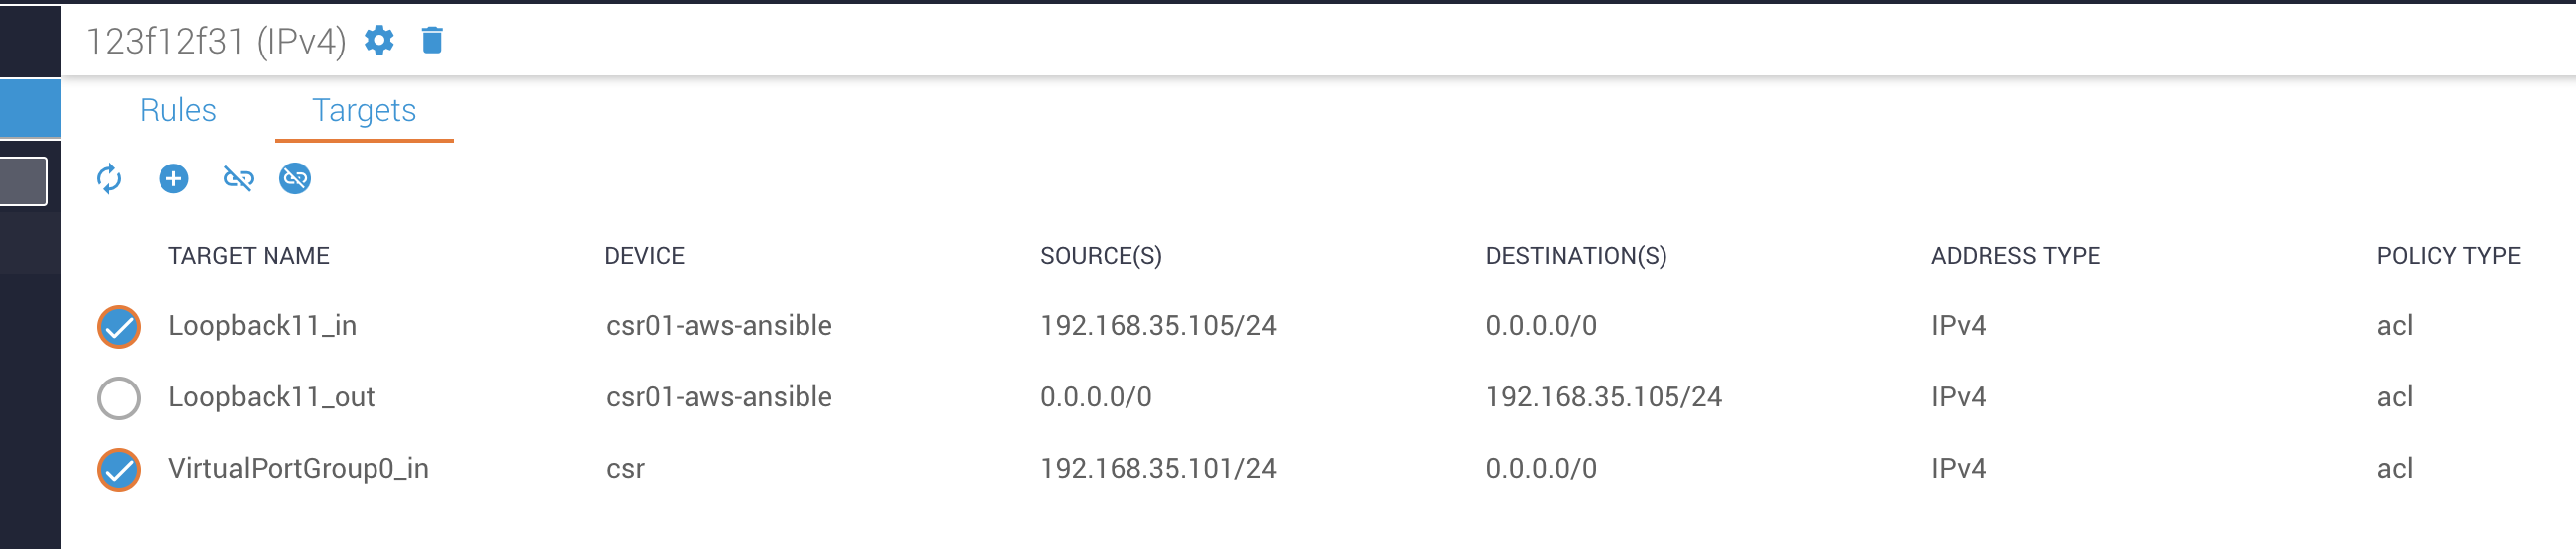
Task: Sort by the TARGET NAME column header
Action: coord(249,256)
